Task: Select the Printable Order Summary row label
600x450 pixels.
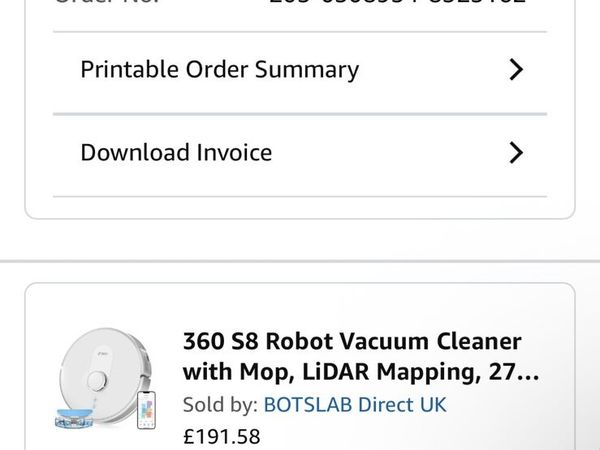Action: click(x=219, y=70)
